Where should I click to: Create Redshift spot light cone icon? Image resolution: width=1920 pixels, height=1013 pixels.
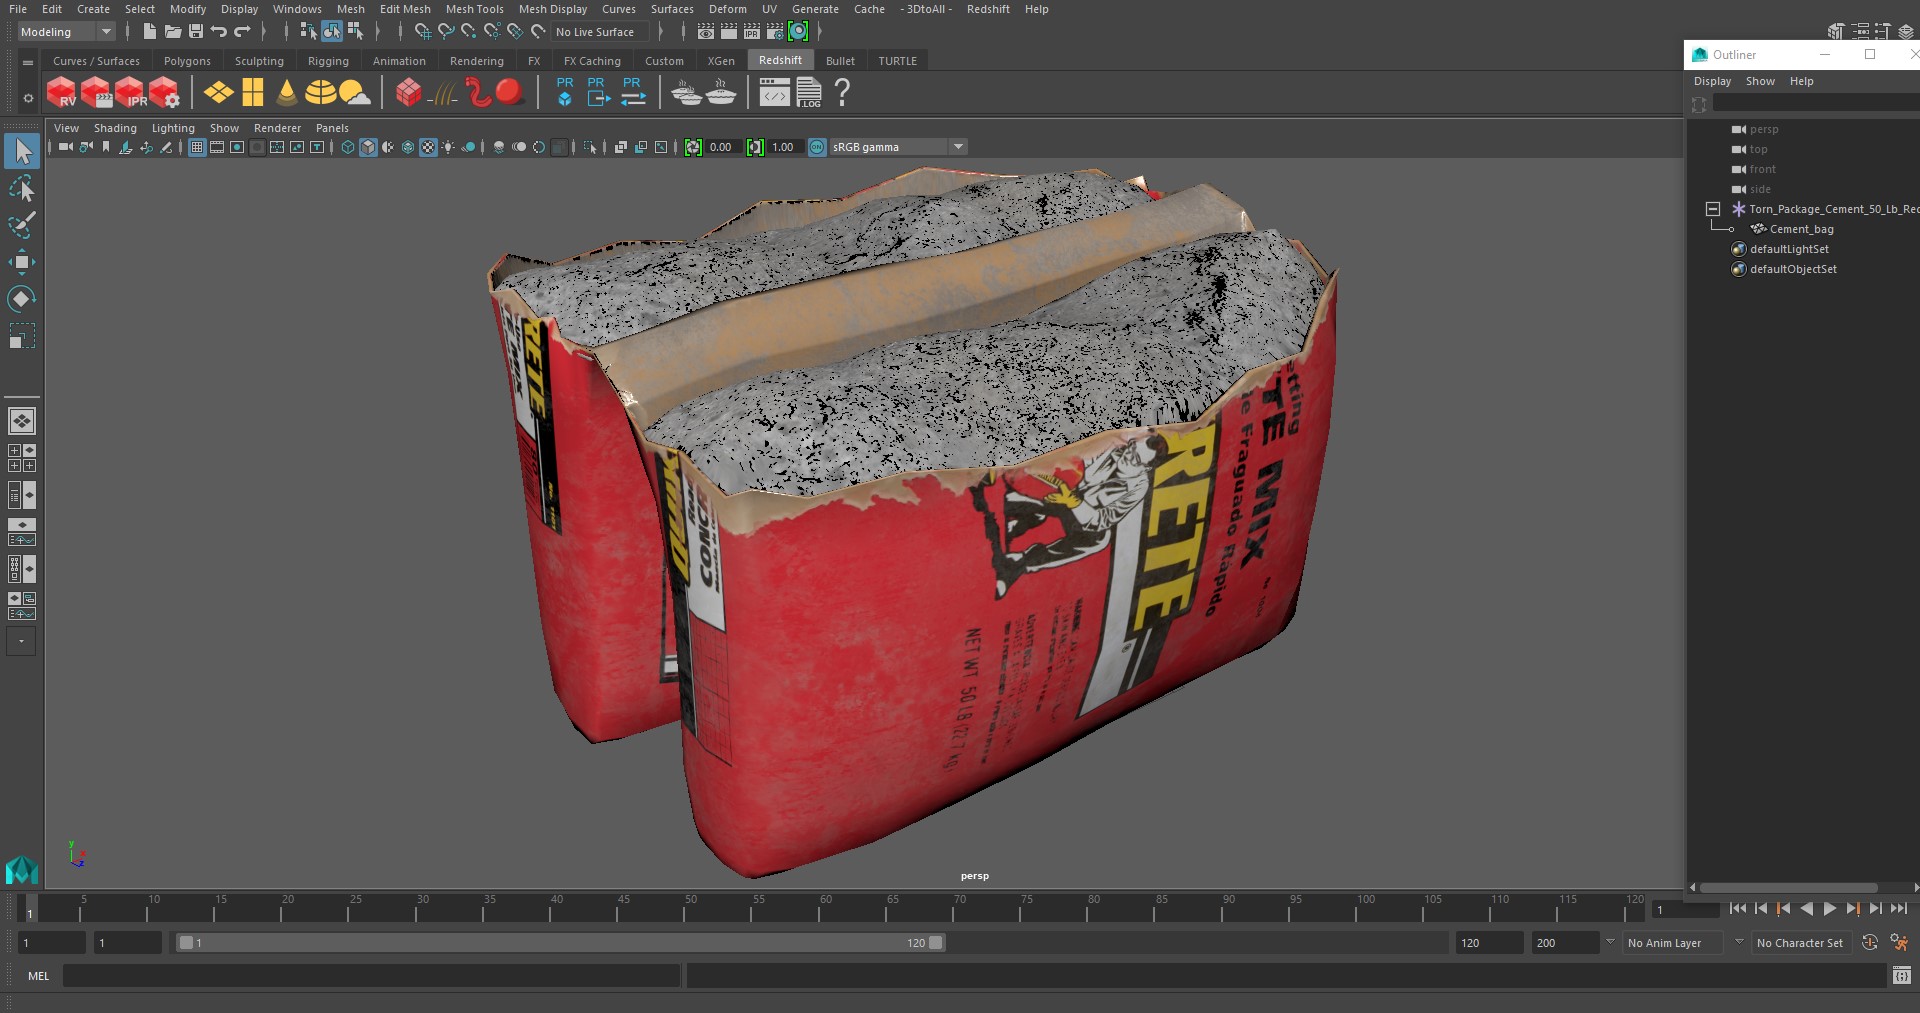tap(287, 93)
